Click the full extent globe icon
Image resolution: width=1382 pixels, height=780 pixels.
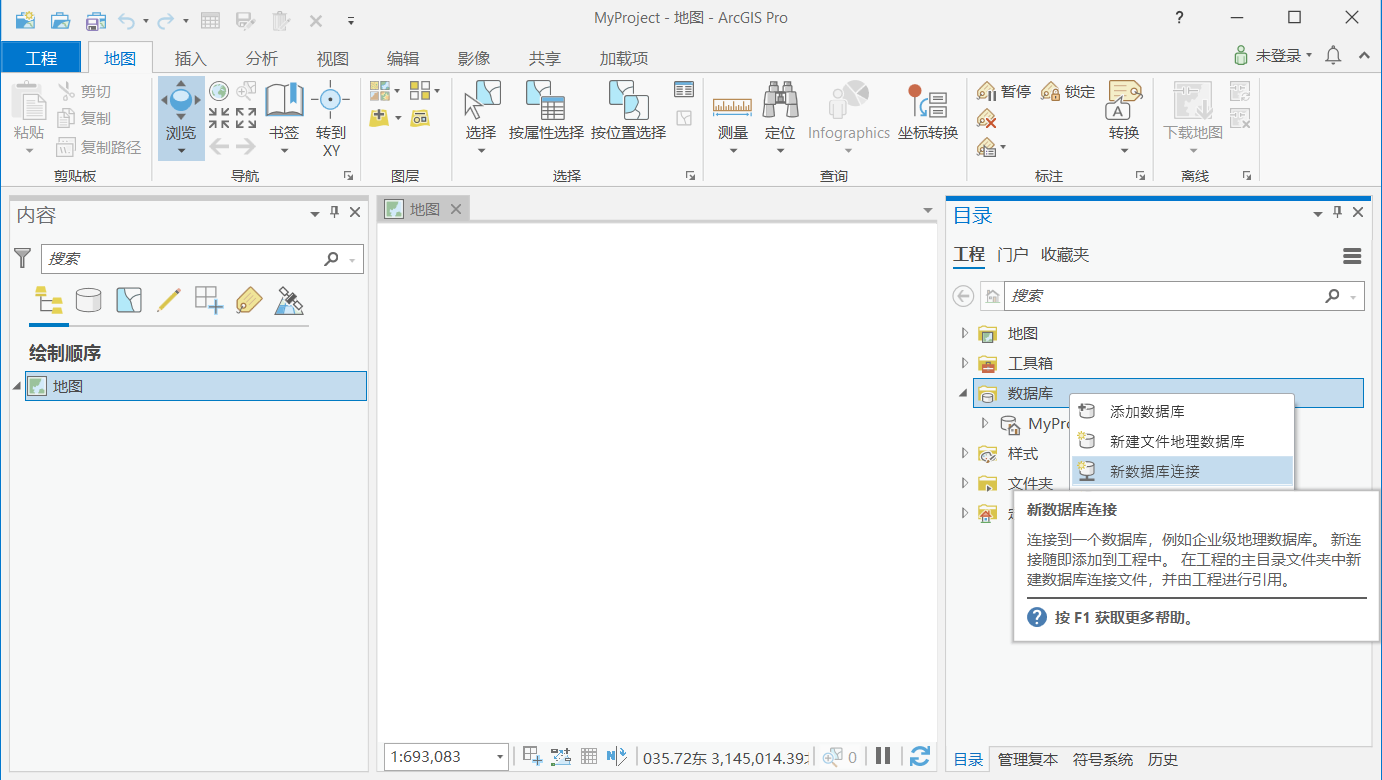(219, 91)
